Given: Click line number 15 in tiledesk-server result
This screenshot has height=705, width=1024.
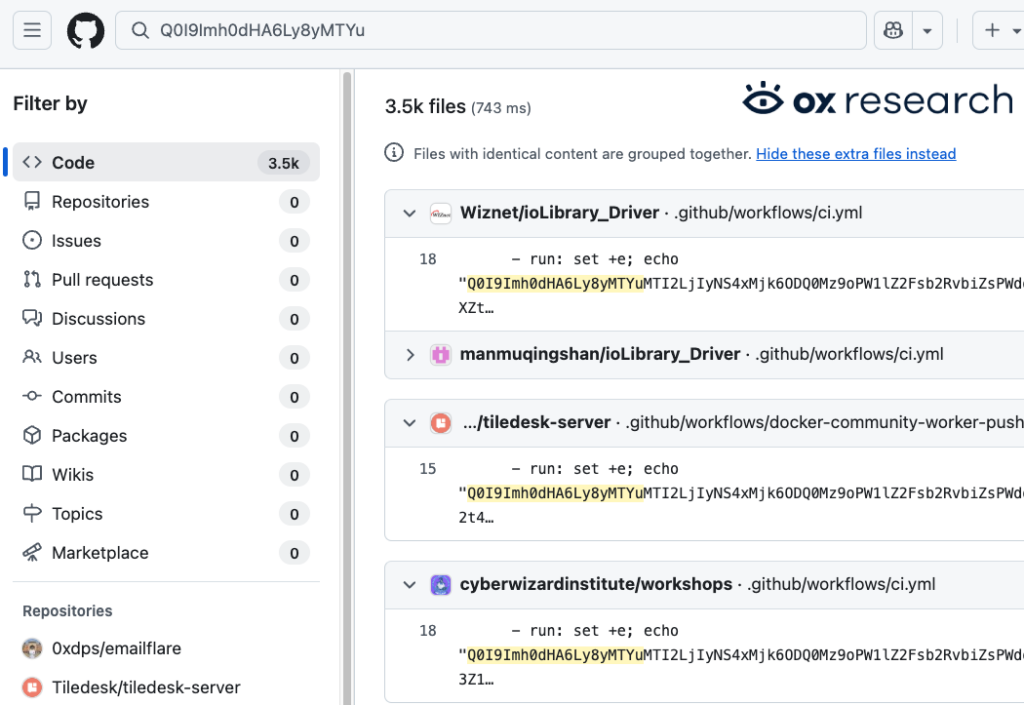Looking at the screenshot, I should pyautogui.click(x=428, y=469).
